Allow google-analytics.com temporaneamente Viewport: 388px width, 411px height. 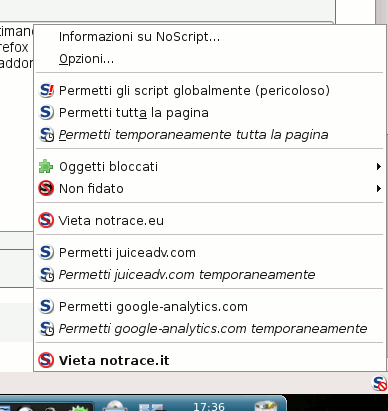coord(209,329)
